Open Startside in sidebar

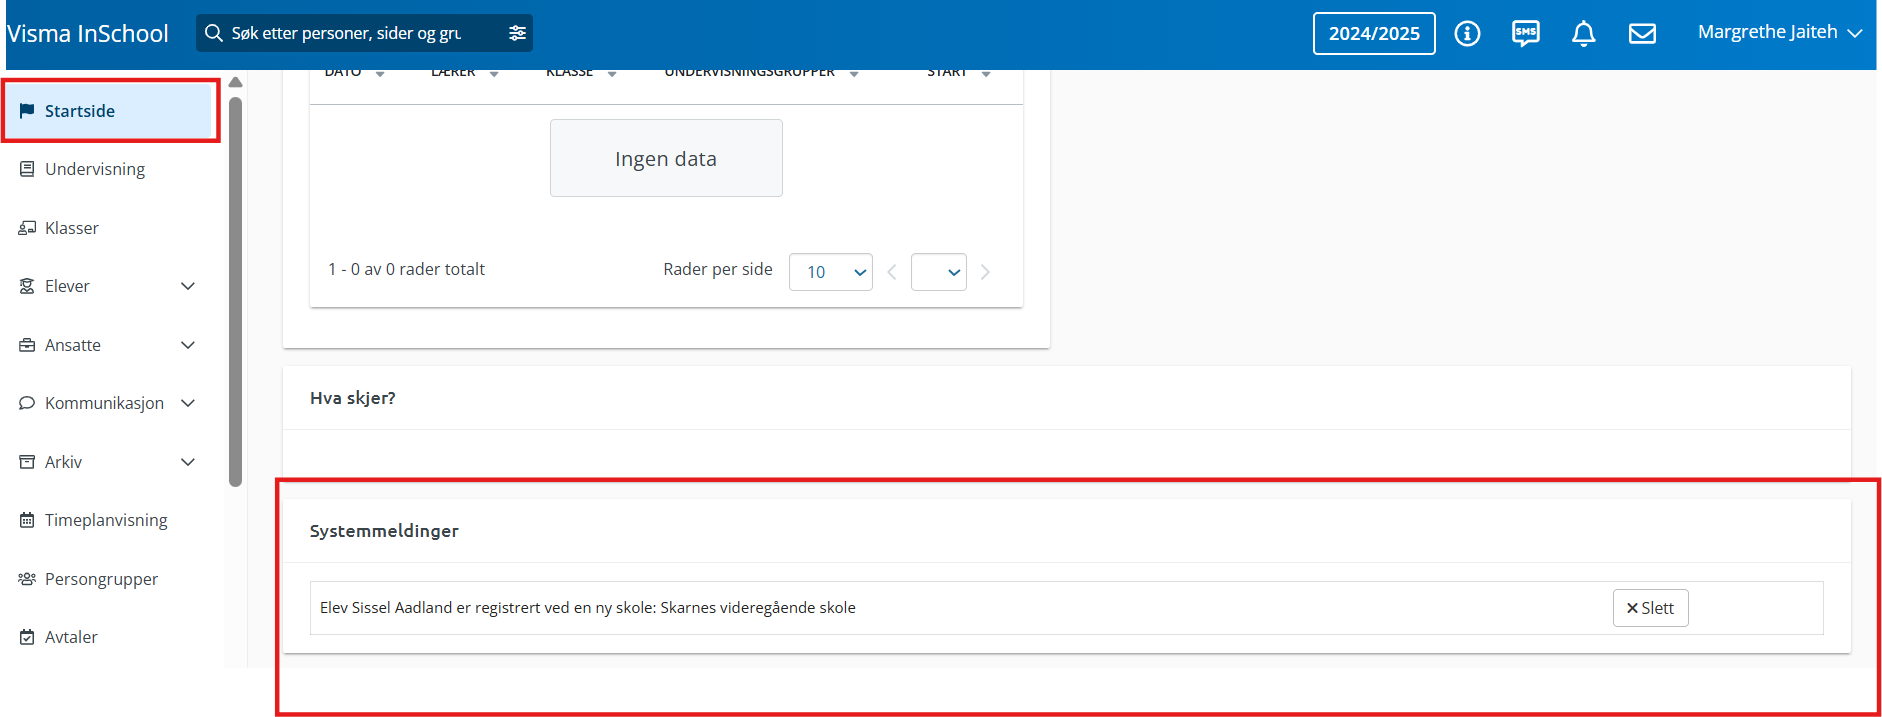(x=110, y=111)
